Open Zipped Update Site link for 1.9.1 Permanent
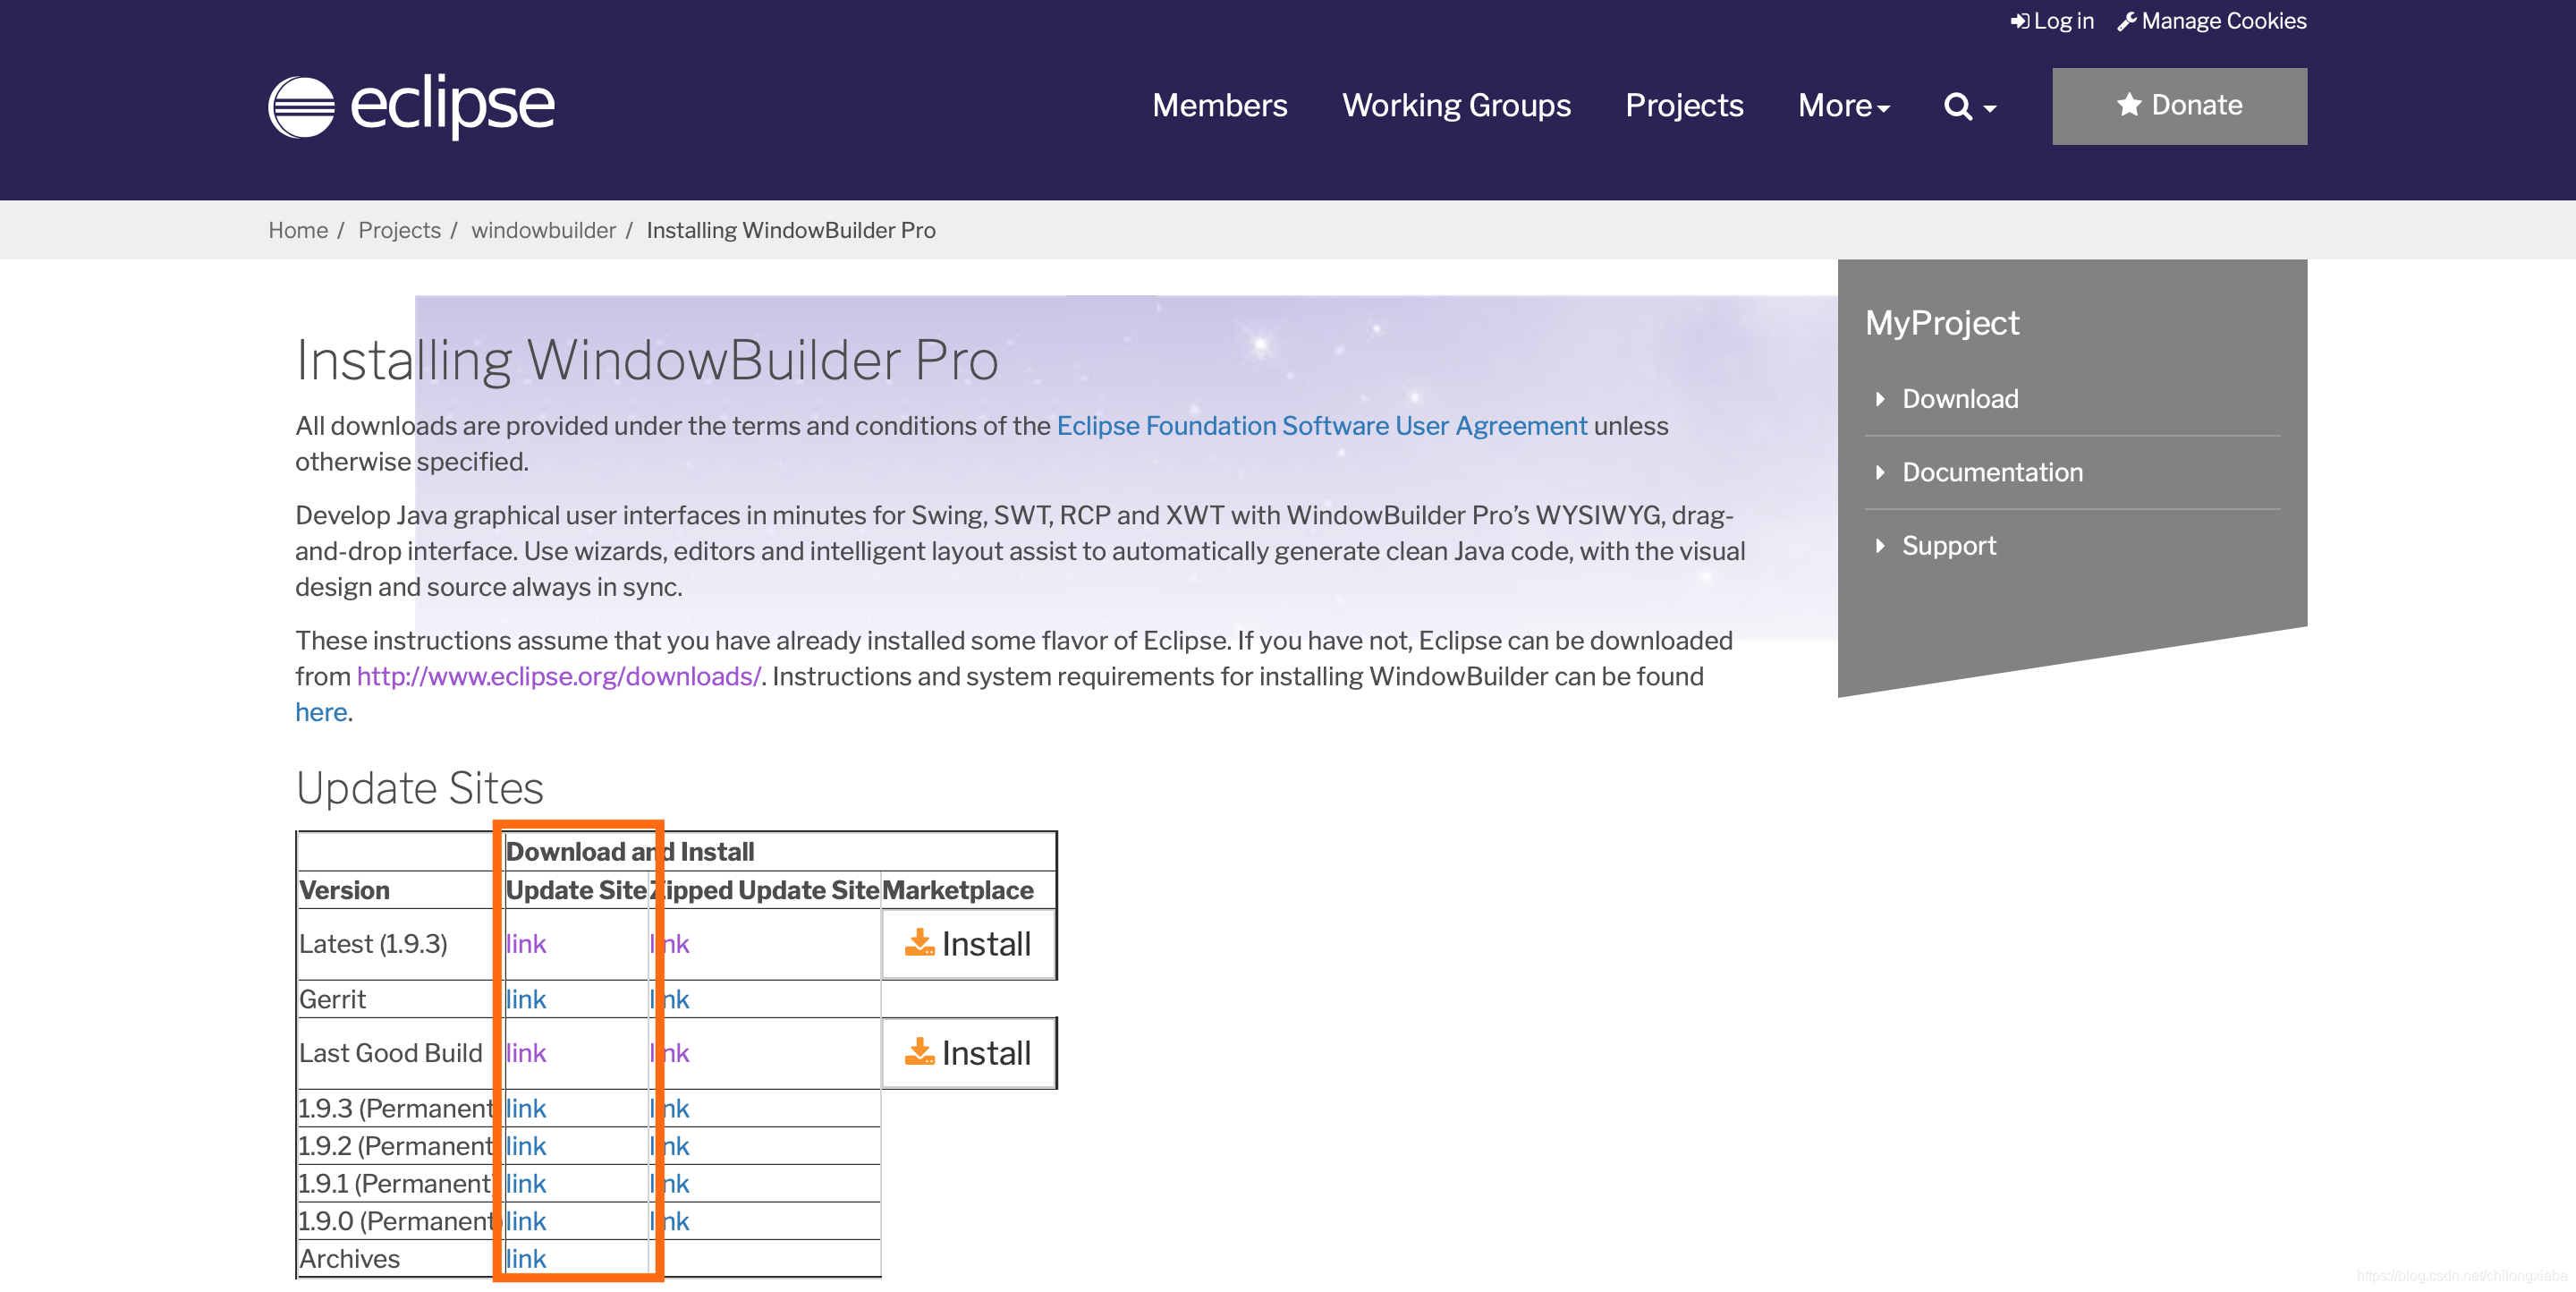Viewport: 2576px width, 1292px height. (x=670, y=1184)
